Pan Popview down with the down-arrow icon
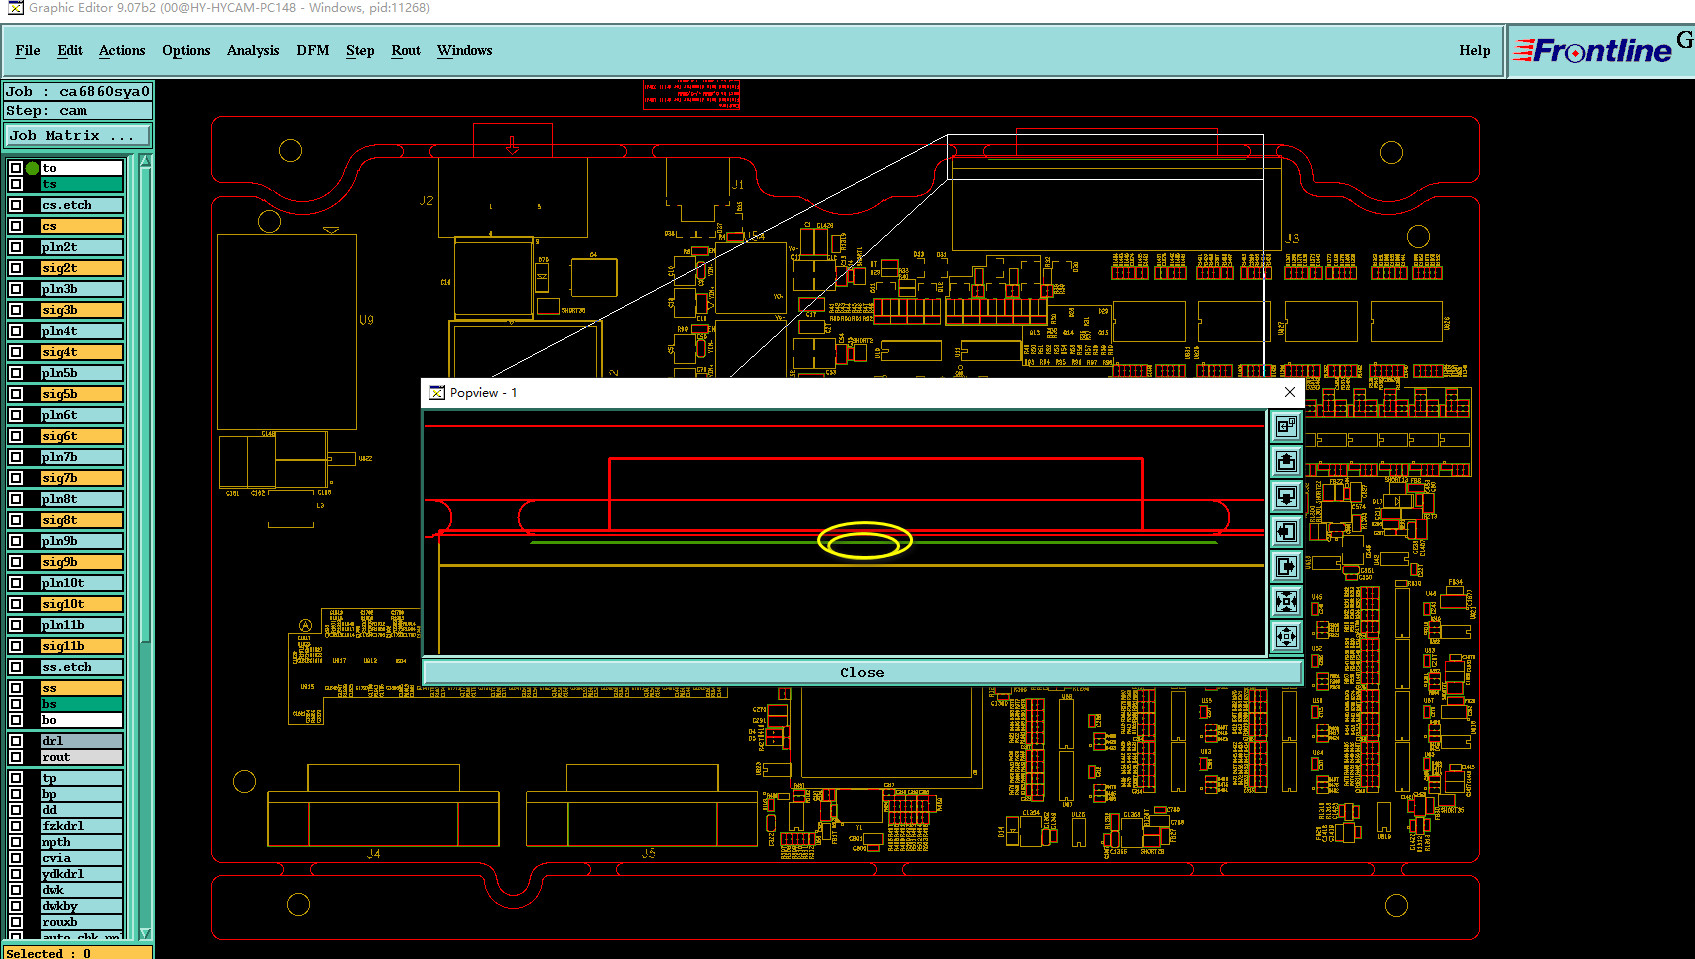Viewport: 1695px width, 959px height. pos(1286,497)
